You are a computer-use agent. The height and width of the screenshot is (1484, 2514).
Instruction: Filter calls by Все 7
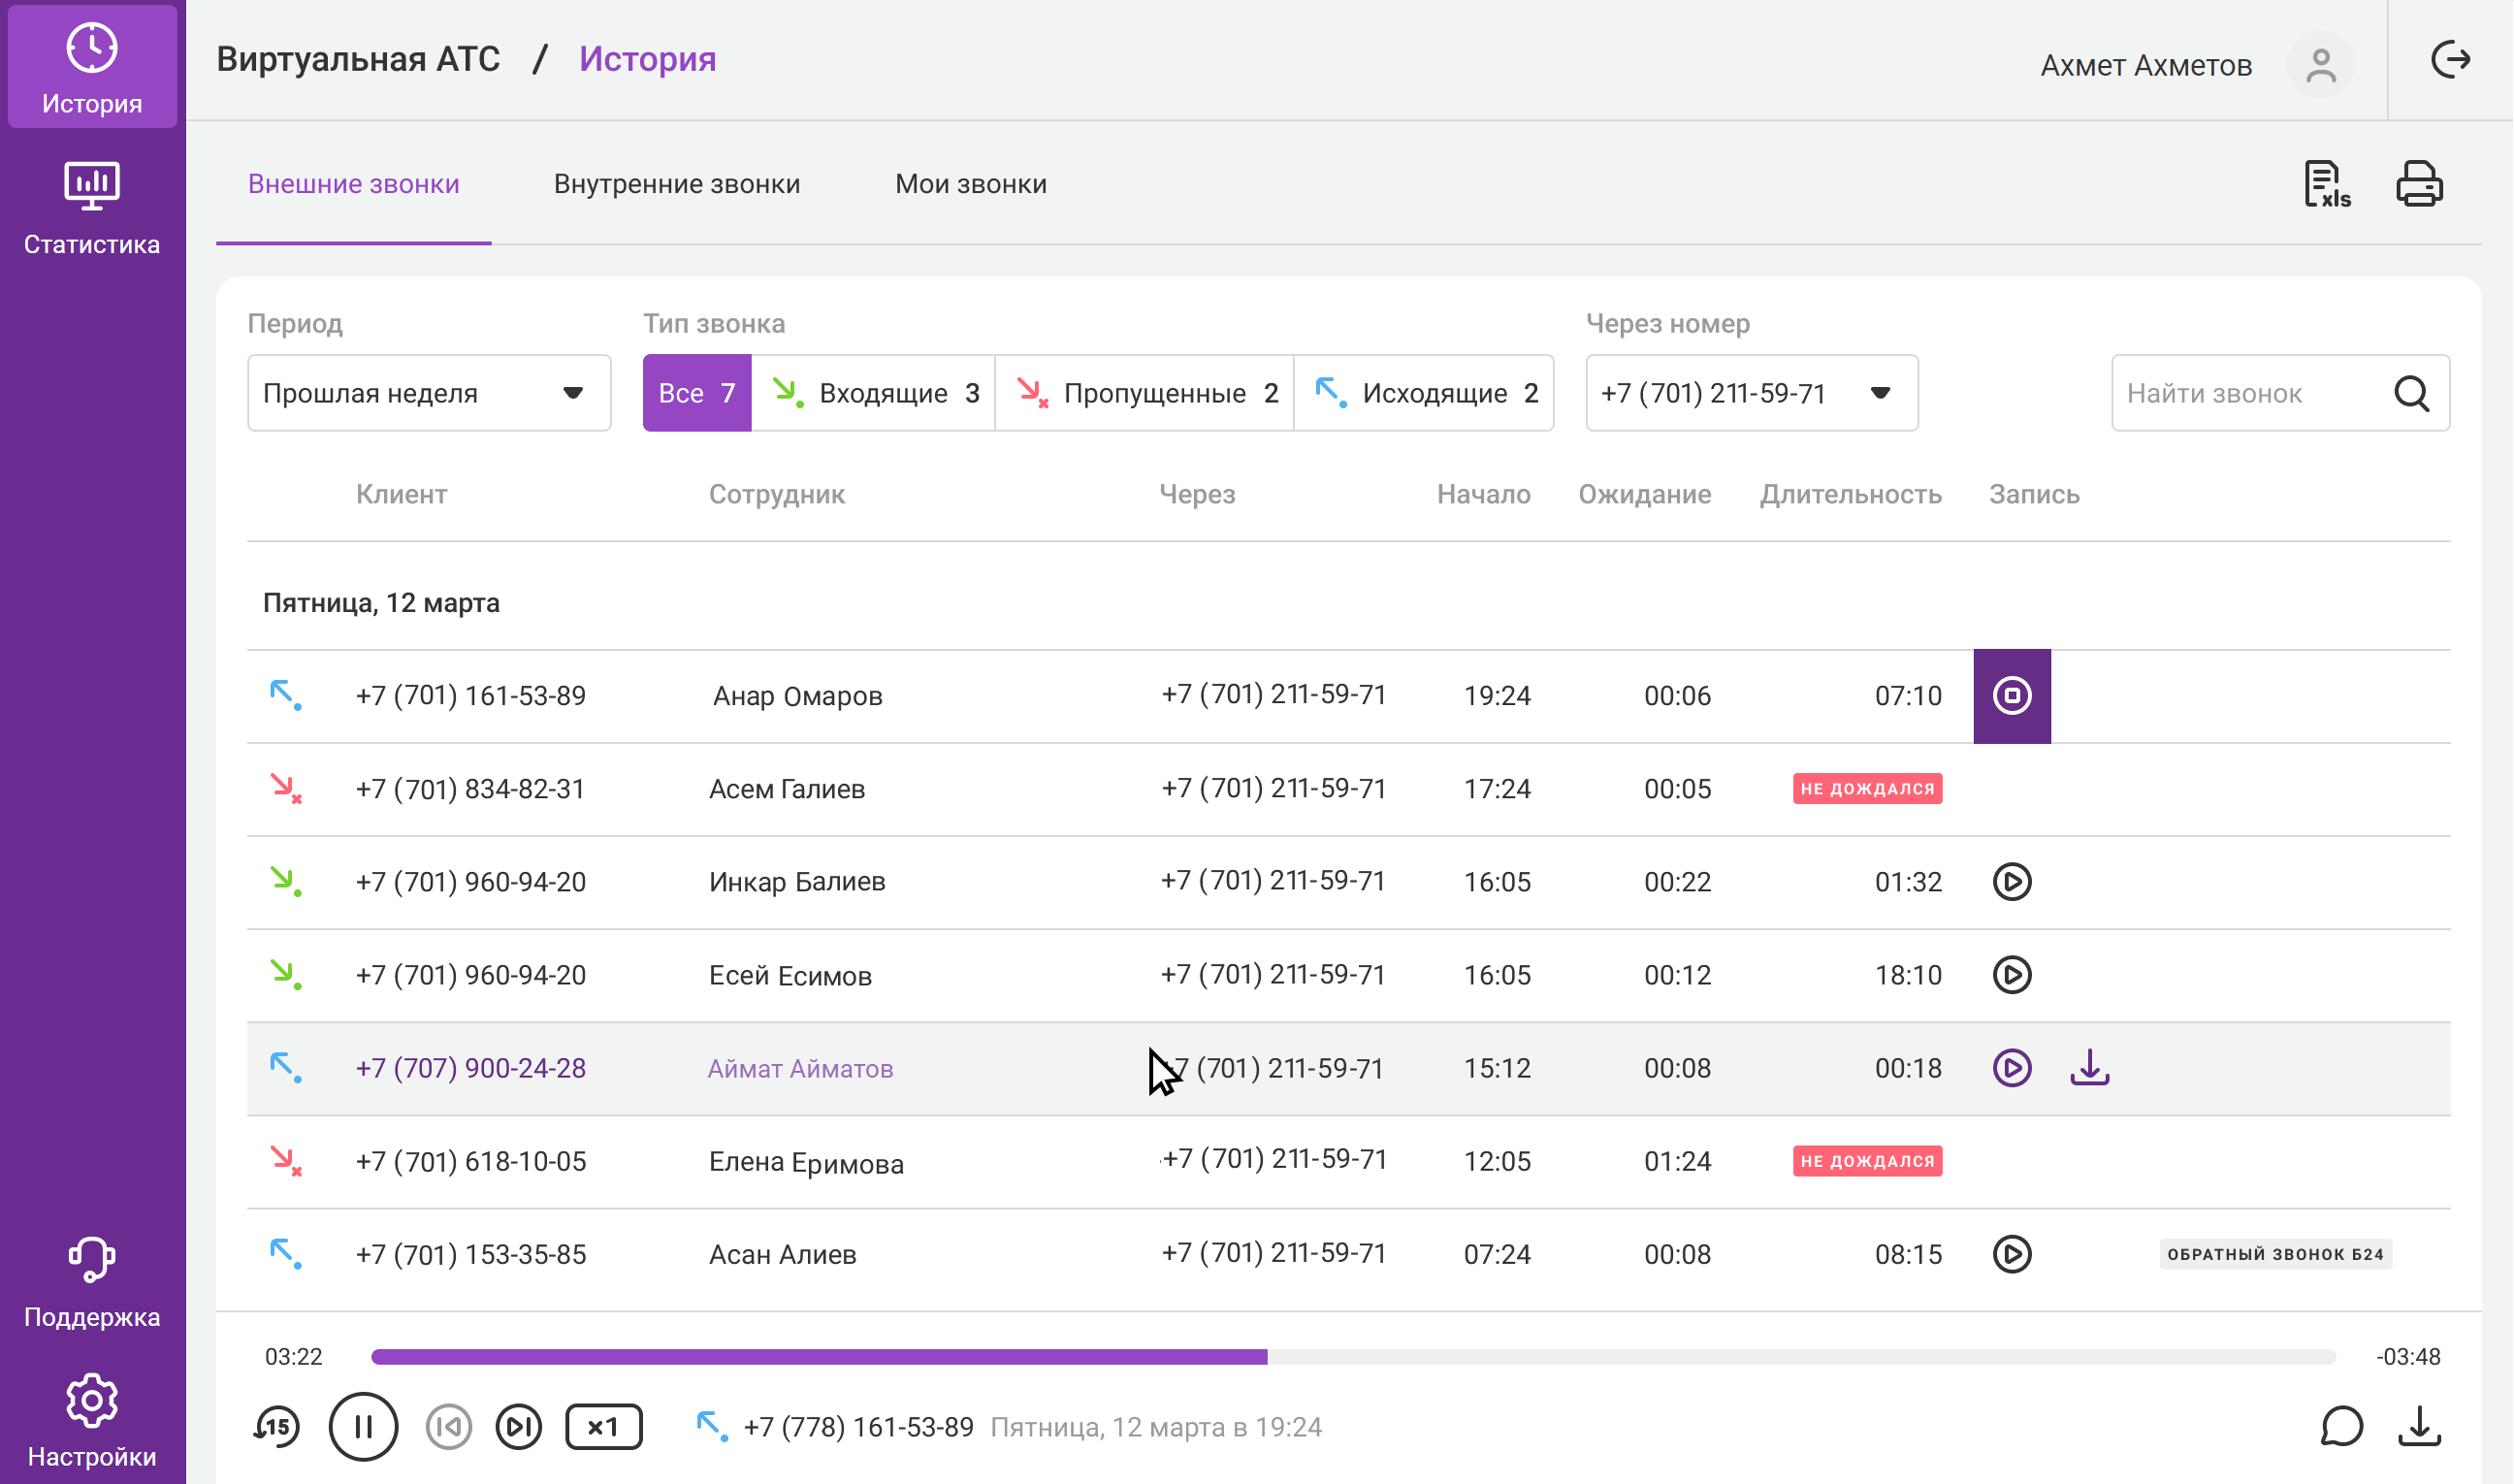coord(697,393)
